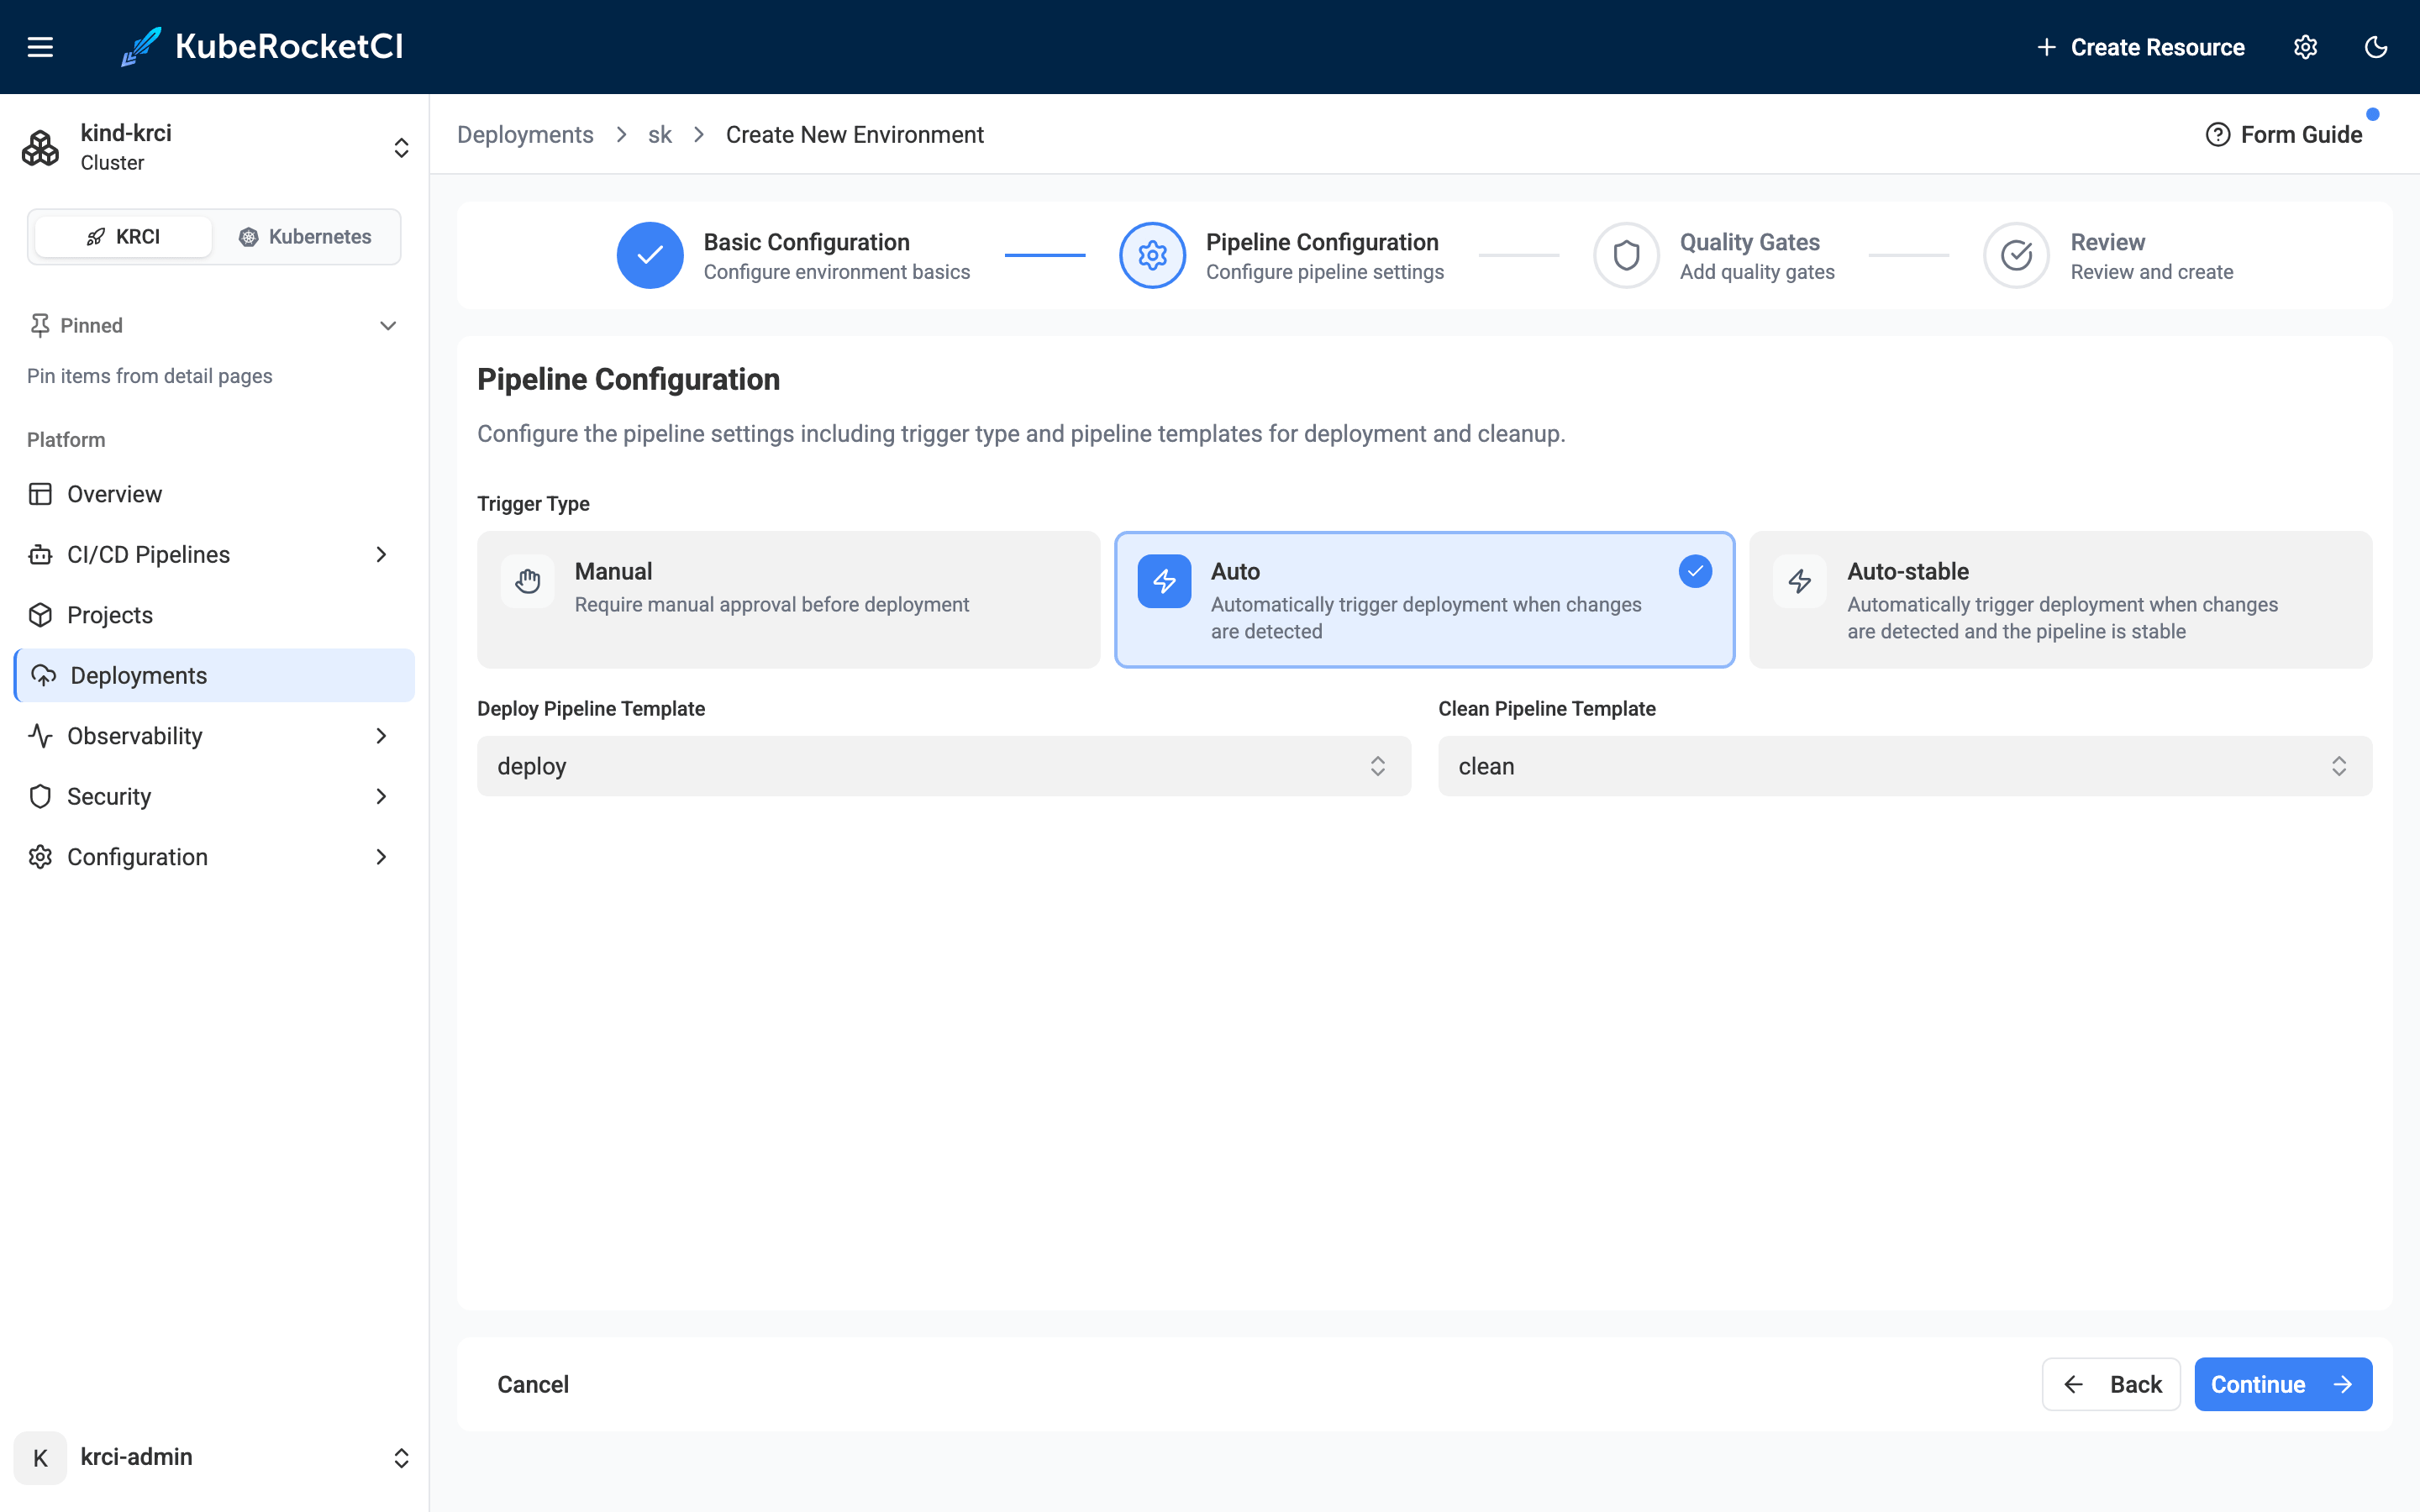Viewport: 2420px width, 1512px height.
Task: Click the Quality Gates shield step icon
Action: 1627,255
